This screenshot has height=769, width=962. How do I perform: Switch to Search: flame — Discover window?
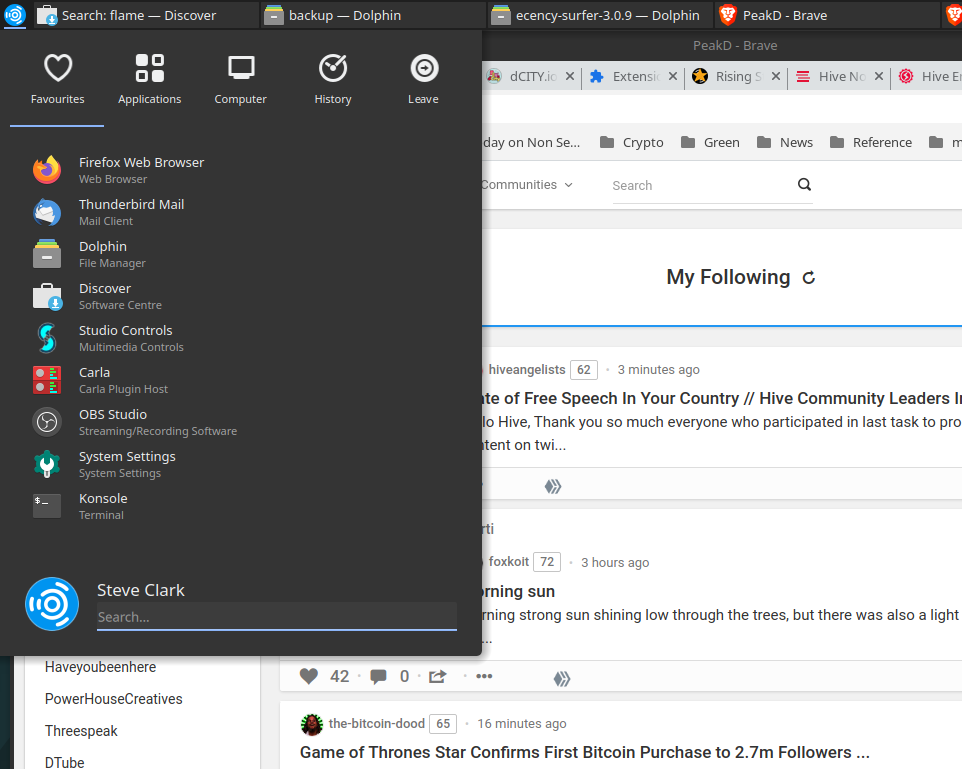point(145,15)
